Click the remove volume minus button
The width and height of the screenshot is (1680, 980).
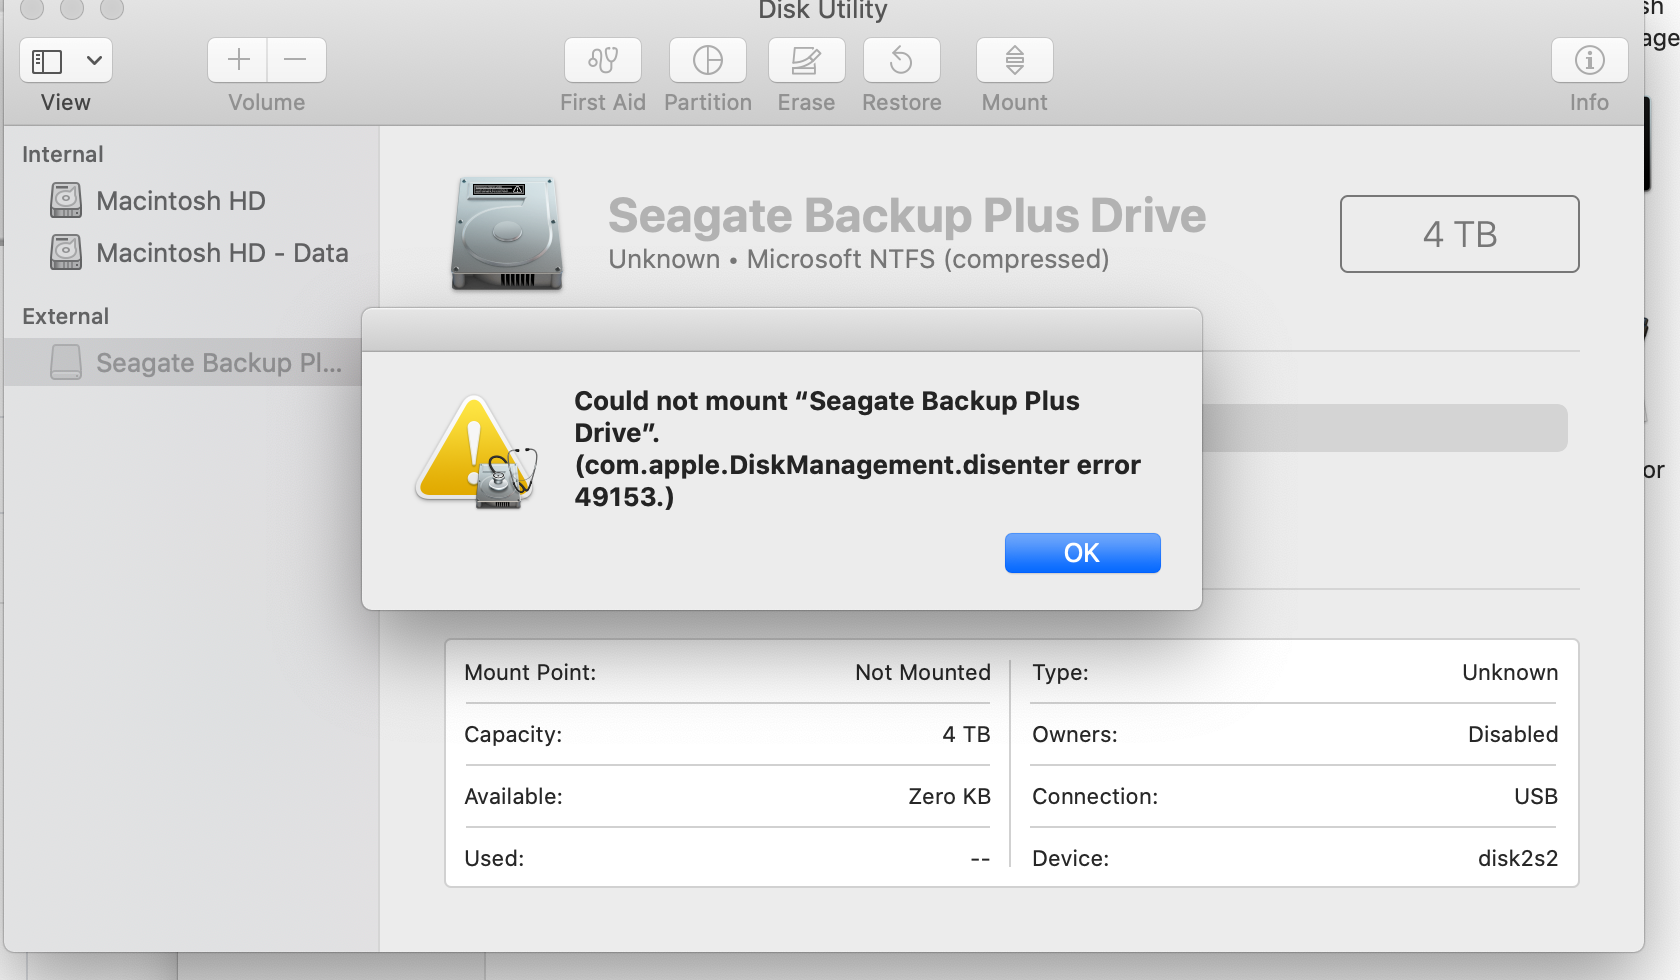(296, 60)
